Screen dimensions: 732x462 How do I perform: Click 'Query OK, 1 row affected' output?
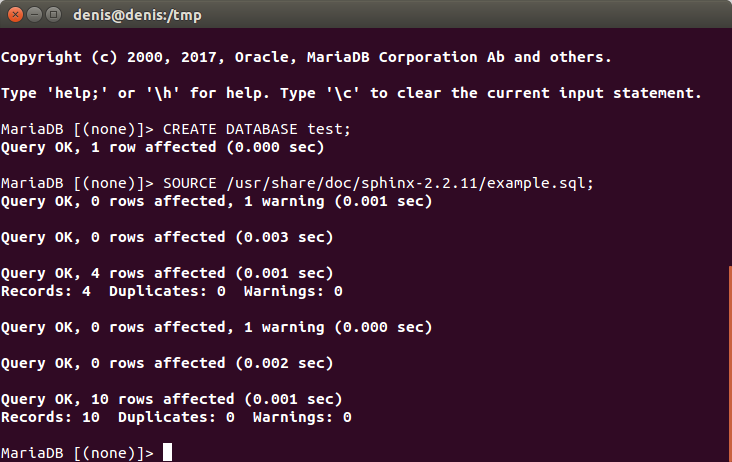pos(162,147)
